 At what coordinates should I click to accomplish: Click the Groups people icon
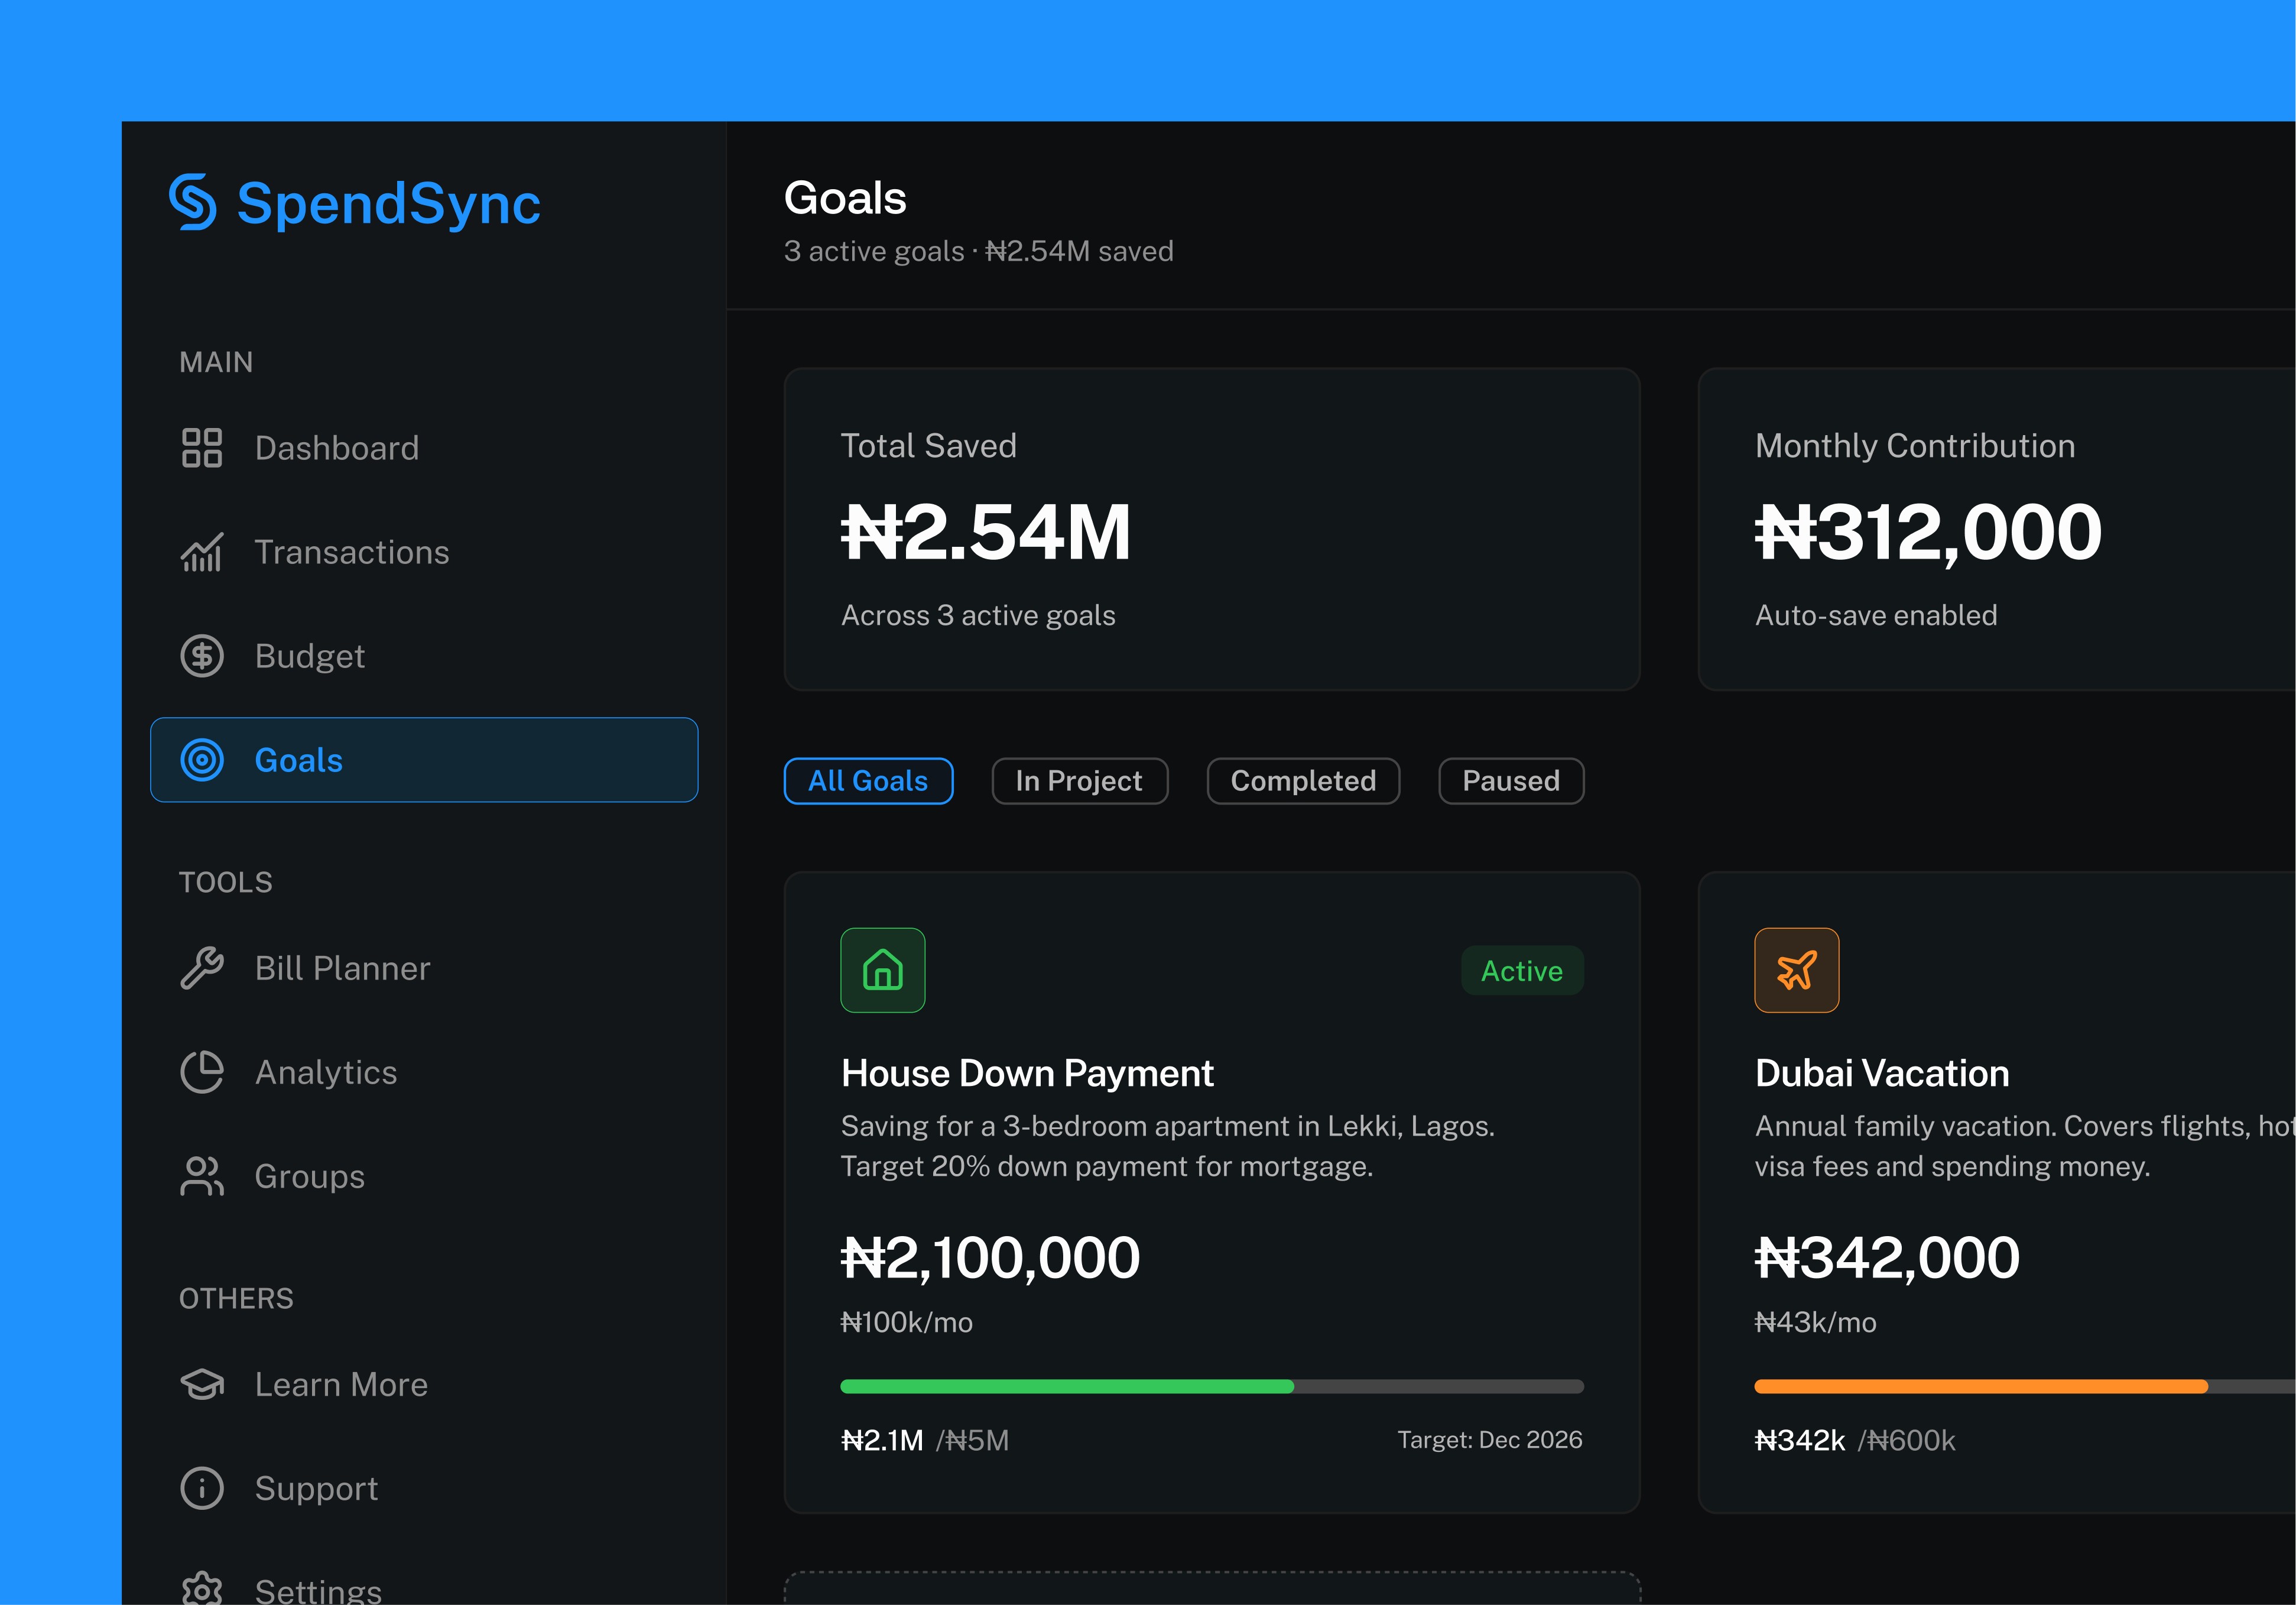(x=201, y=1176)
